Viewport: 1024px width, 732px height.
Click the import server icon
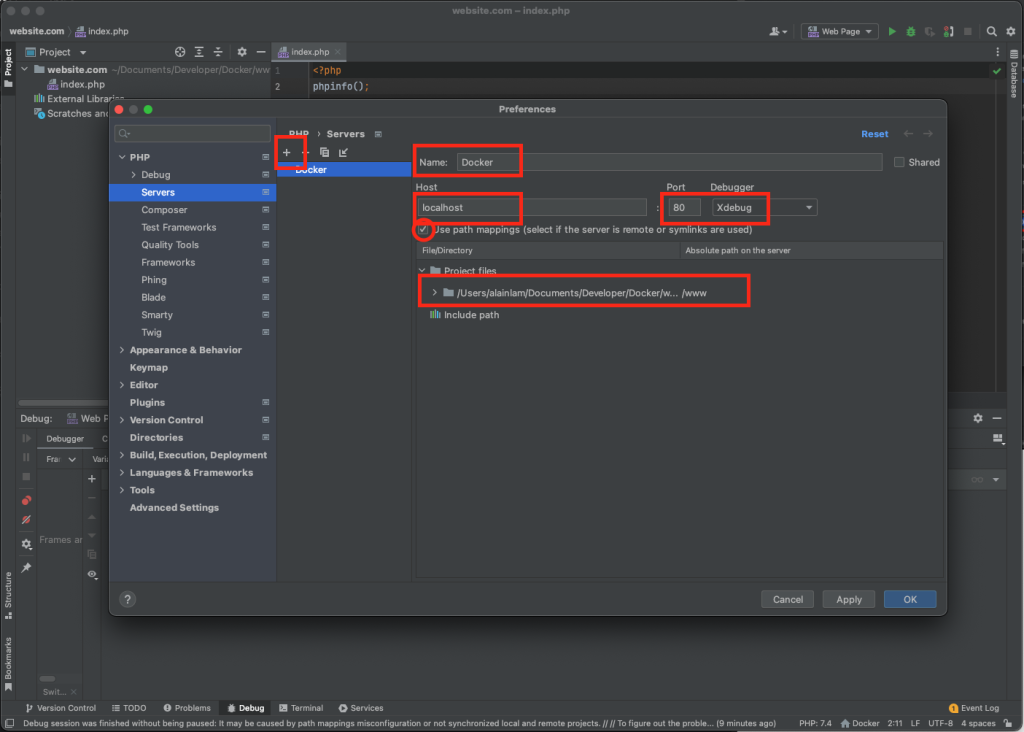coord(344,152)
